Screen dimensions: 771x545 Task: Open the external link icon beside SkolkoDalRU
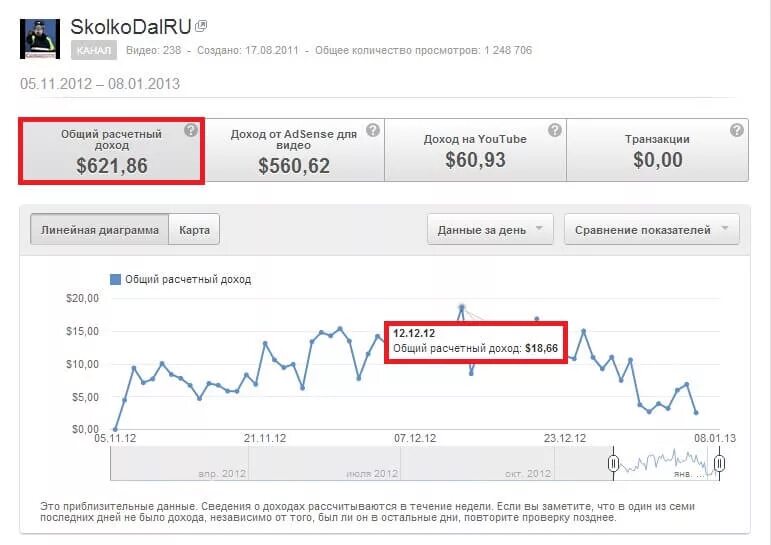click(201, 26)
